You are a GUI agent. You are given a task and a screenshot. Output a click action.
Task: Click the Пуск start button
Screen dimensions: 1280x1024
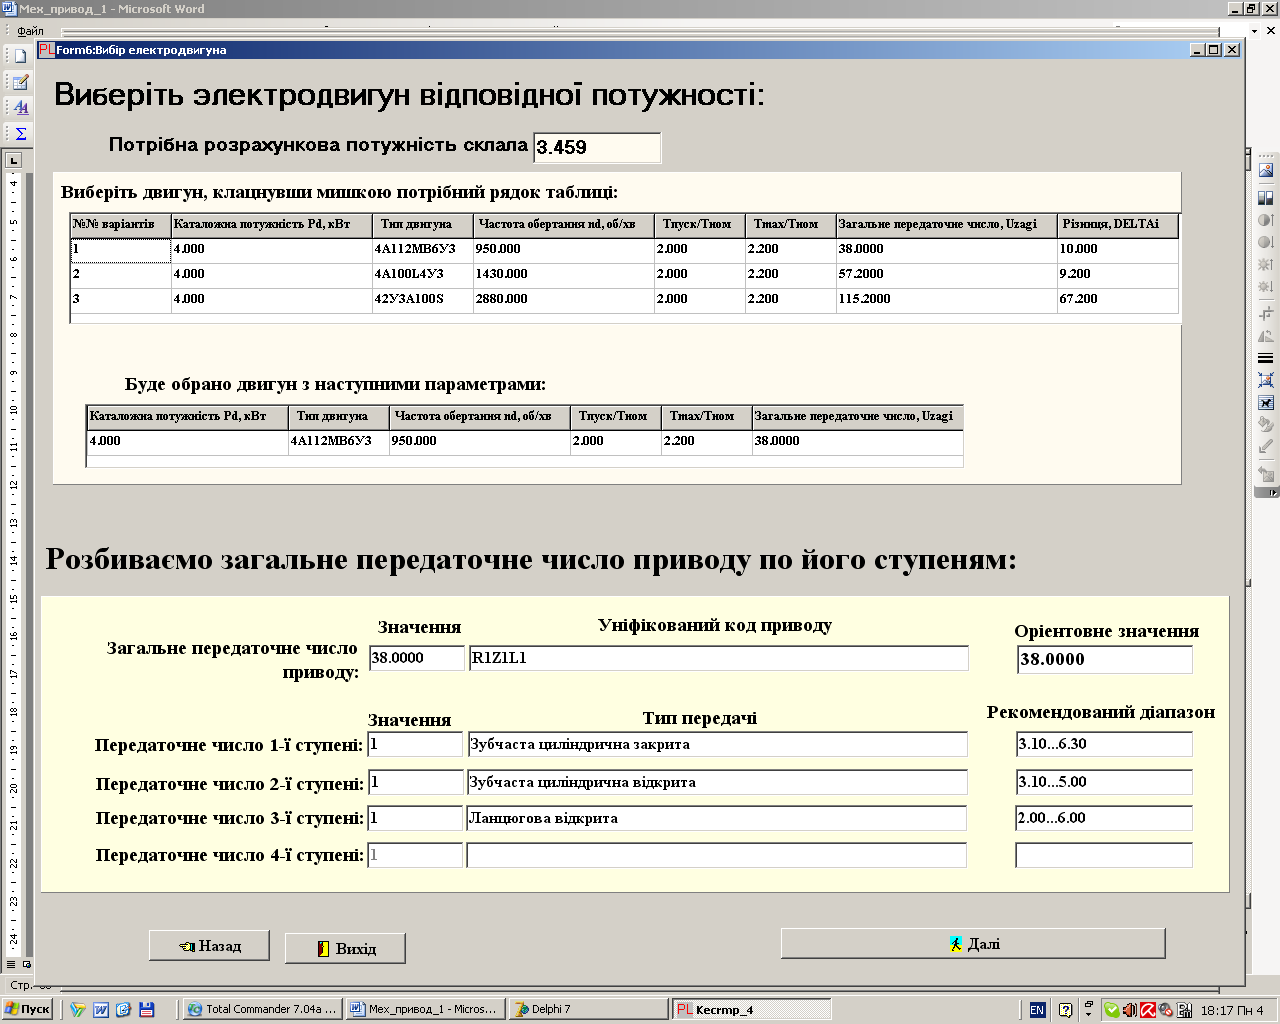click(x=28, y=1009)
